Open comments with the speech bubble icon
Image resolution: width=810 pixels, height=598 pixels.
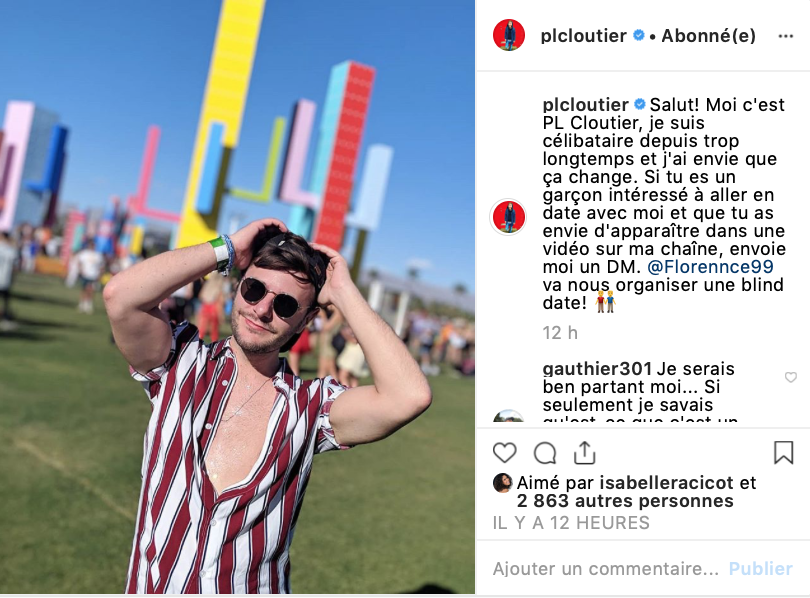pos(544,453)
